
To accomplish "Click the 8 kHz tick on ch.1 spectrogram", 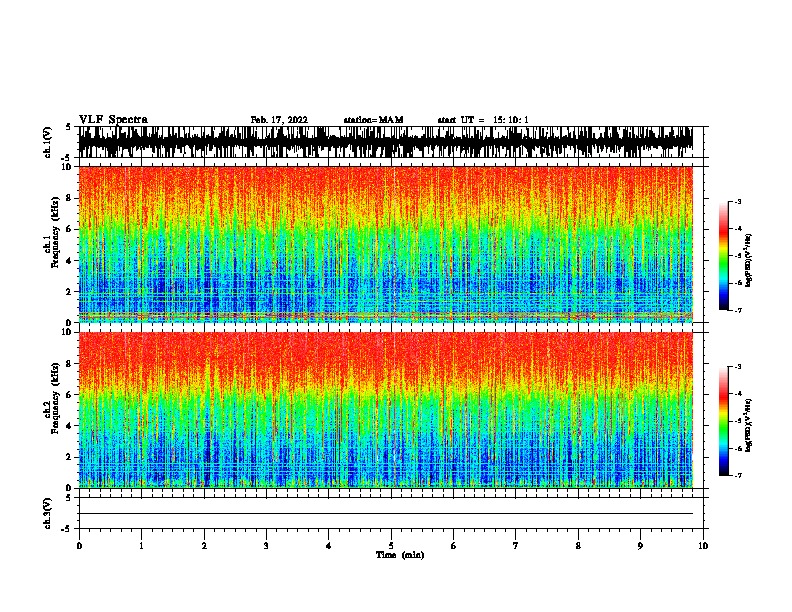I will pyautogui.click(x=70, y=198).
